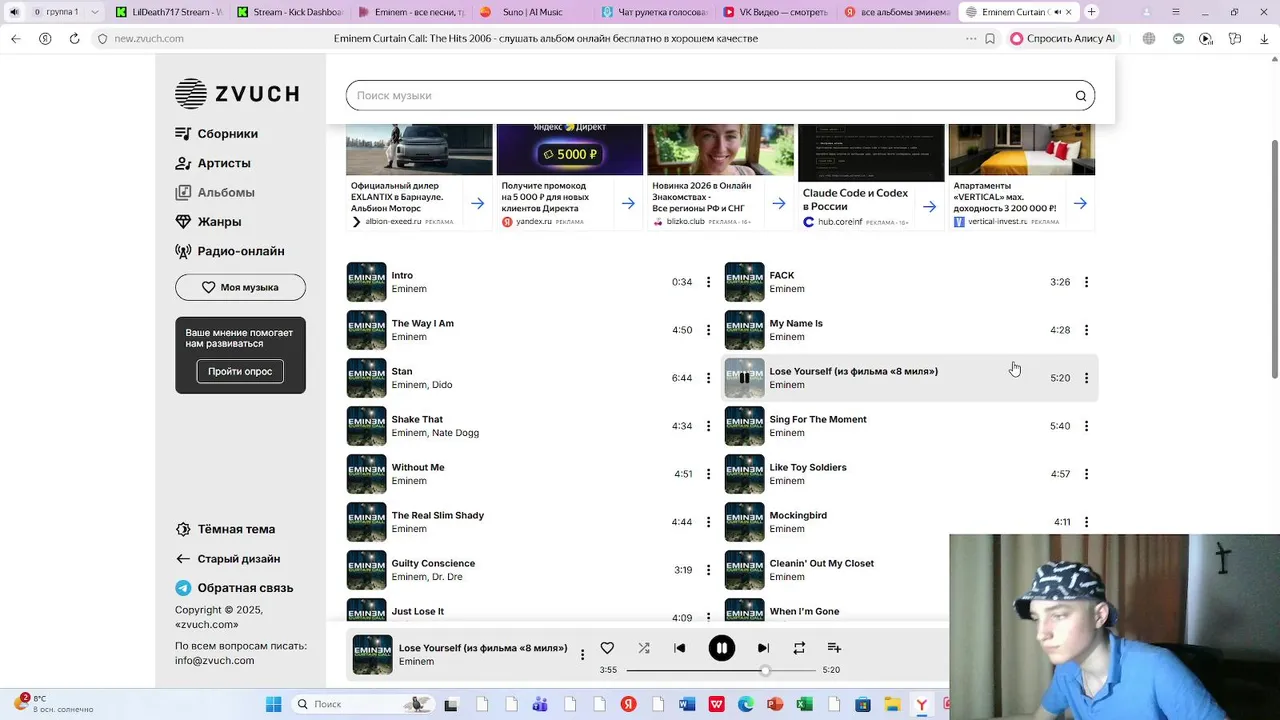Like the current track with the heart icon
This screenshot has width=1280, height=720.
click(607, 648)
